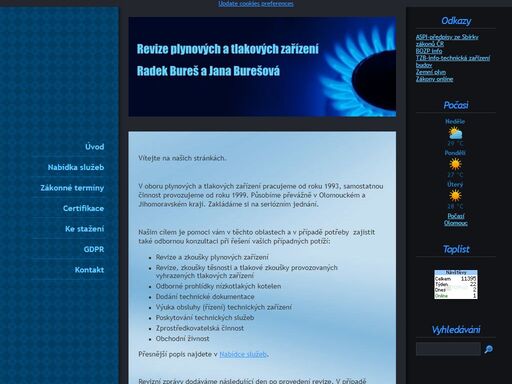Open the Toplist visitor counter image
The width and height of the screenshot is (512, 384).
tap(456, 284)
